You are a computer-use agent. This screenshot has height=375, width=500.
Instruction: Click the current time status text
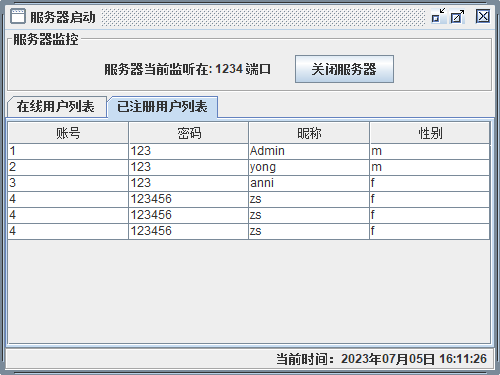click(x=381, y=359)
